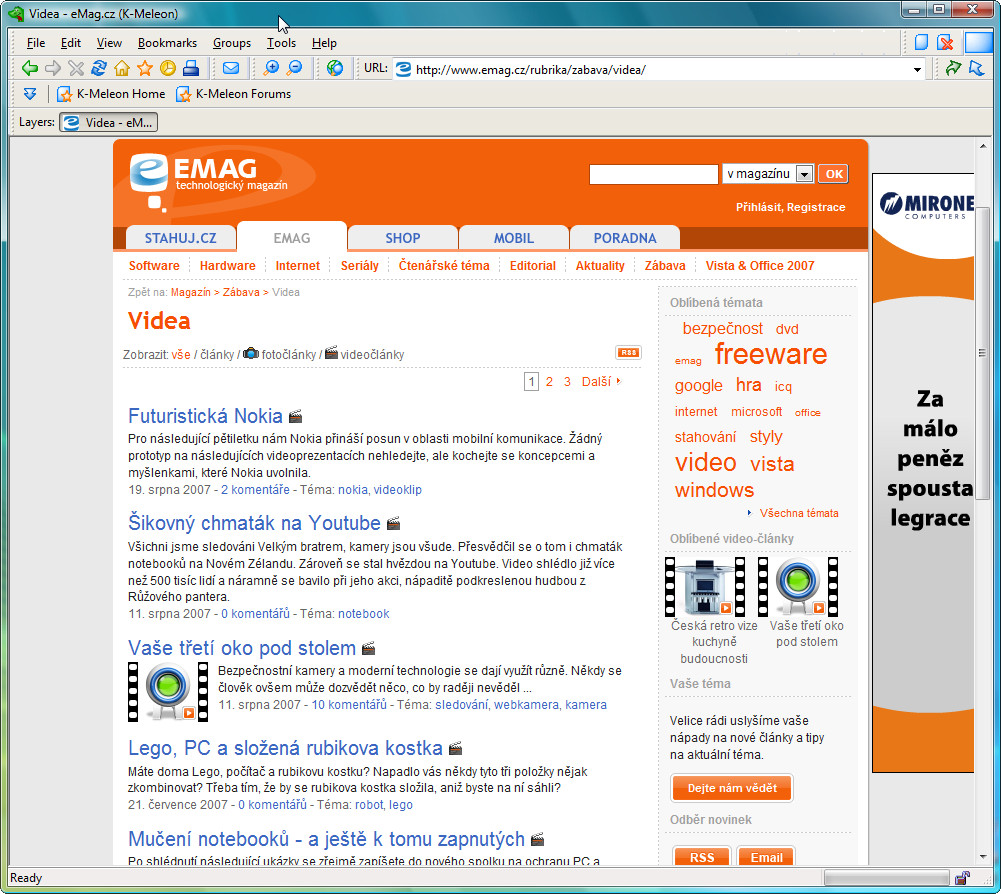Select the 'Videa - eM...' layer tab
This screenshot has width=1001, height=894.
click(x=109, y=122)
